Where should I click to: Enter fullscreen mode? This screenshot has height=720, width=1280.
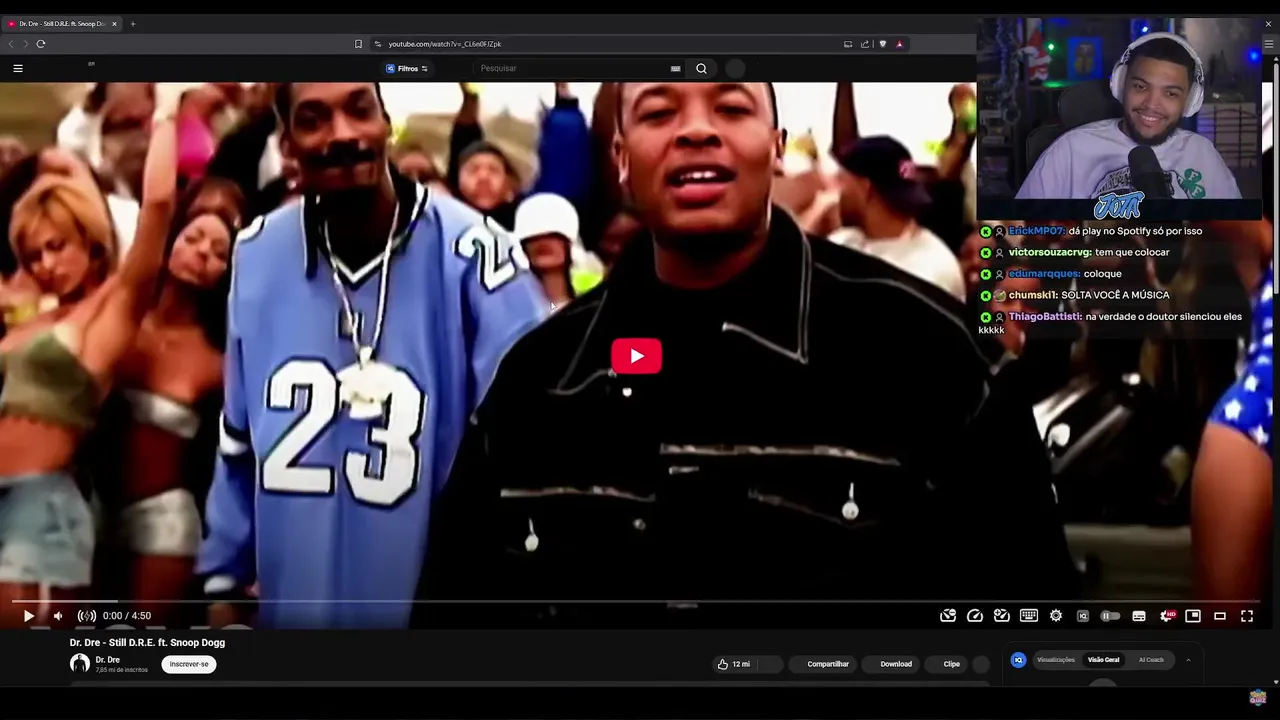[x=1247, y=616]
